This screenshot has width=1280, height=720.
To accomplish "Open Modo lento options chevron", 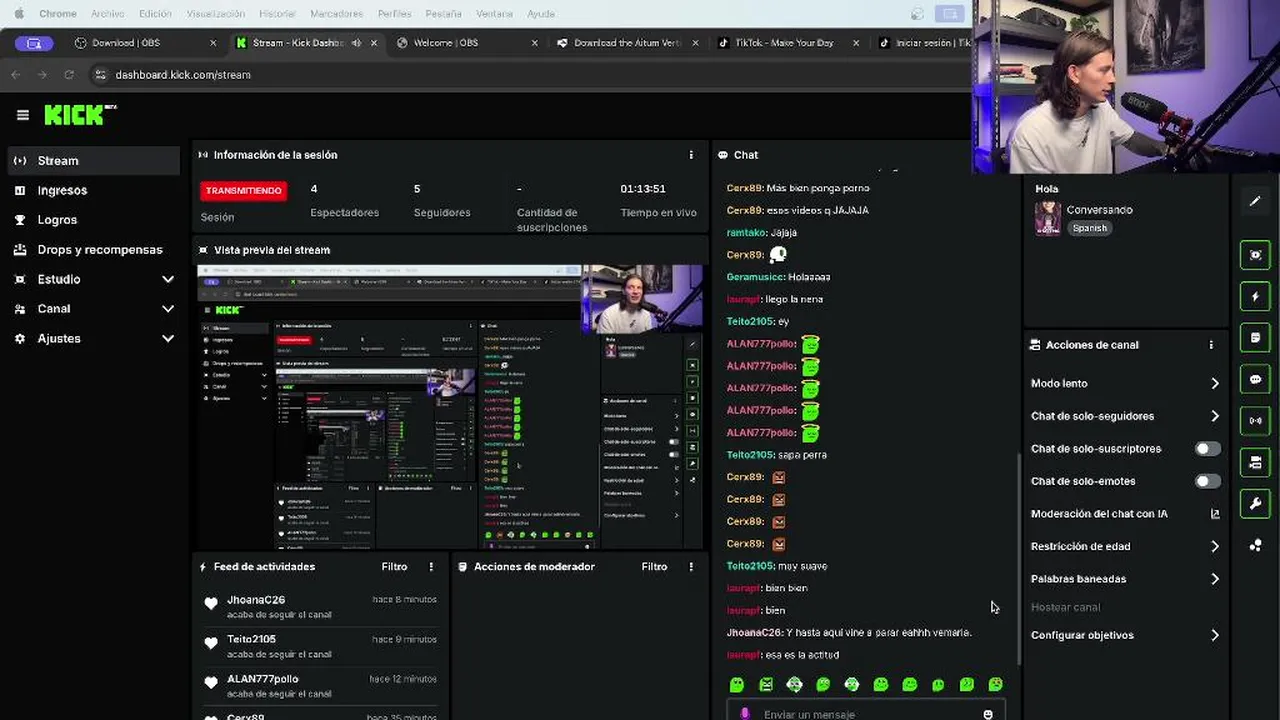I will 1215,384.
